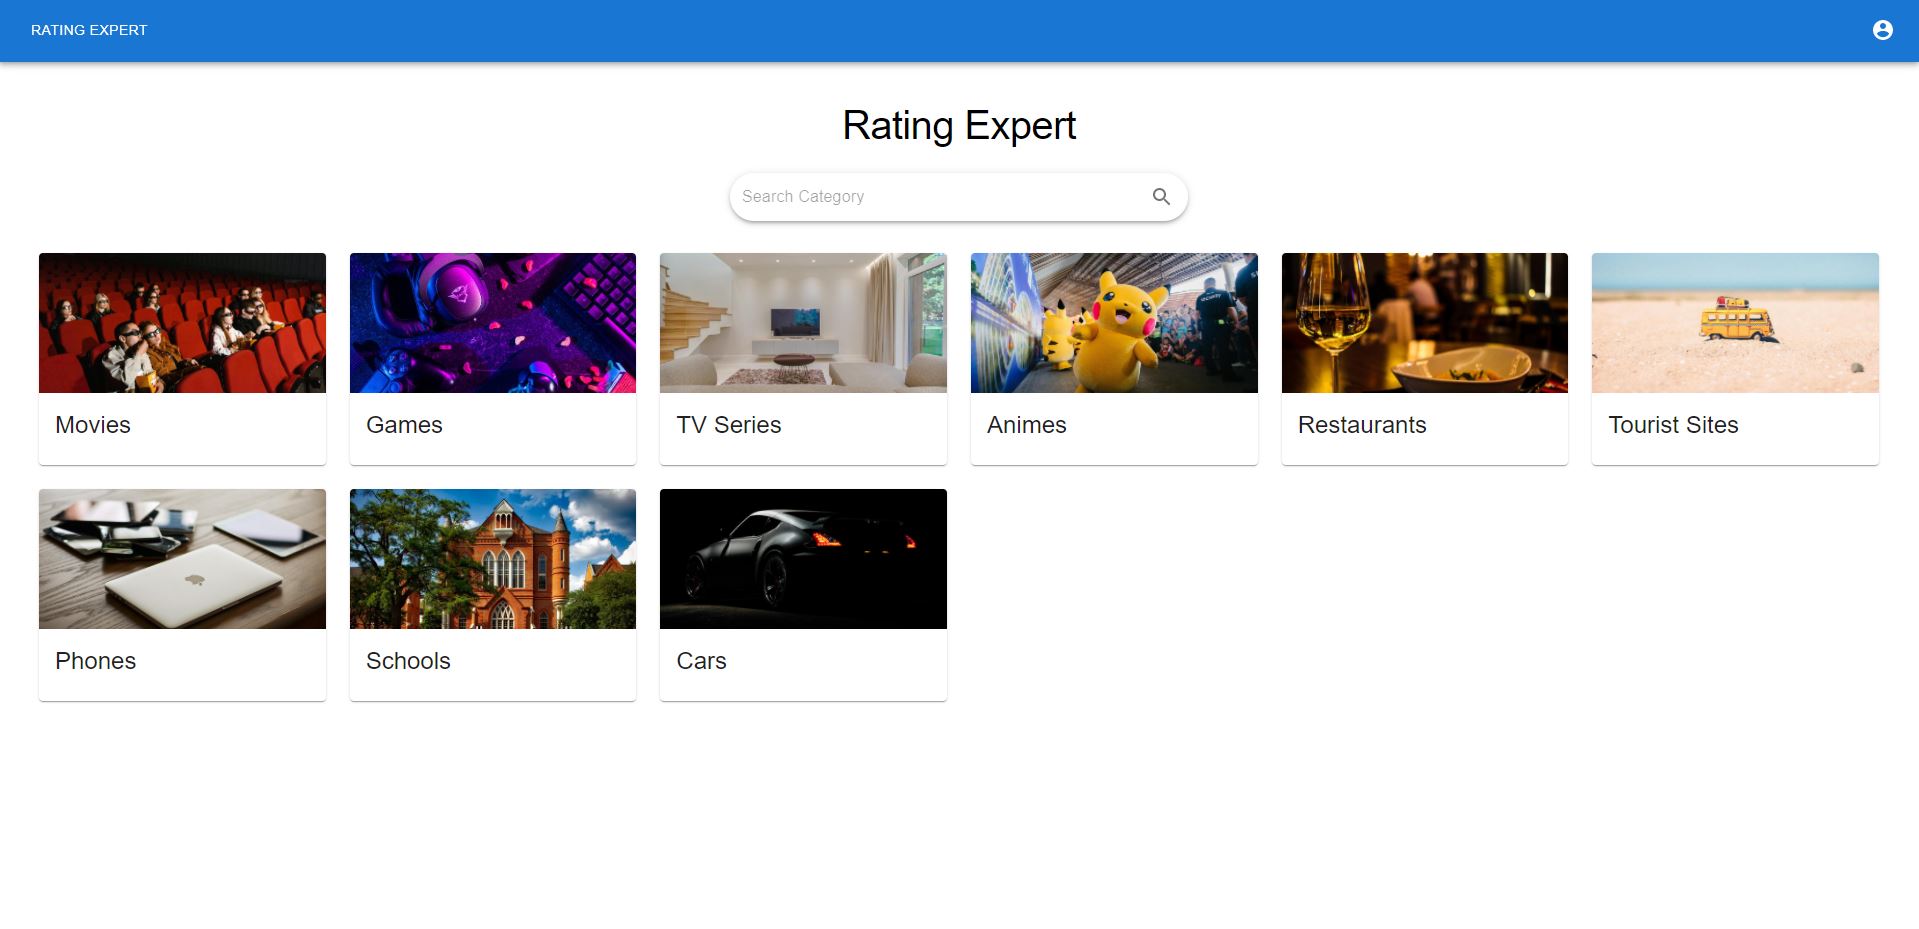Image resolution: width=1919 pixels, height=929 pixels.
Task: Select the Animes category label
Action: tap(1027, 425)
